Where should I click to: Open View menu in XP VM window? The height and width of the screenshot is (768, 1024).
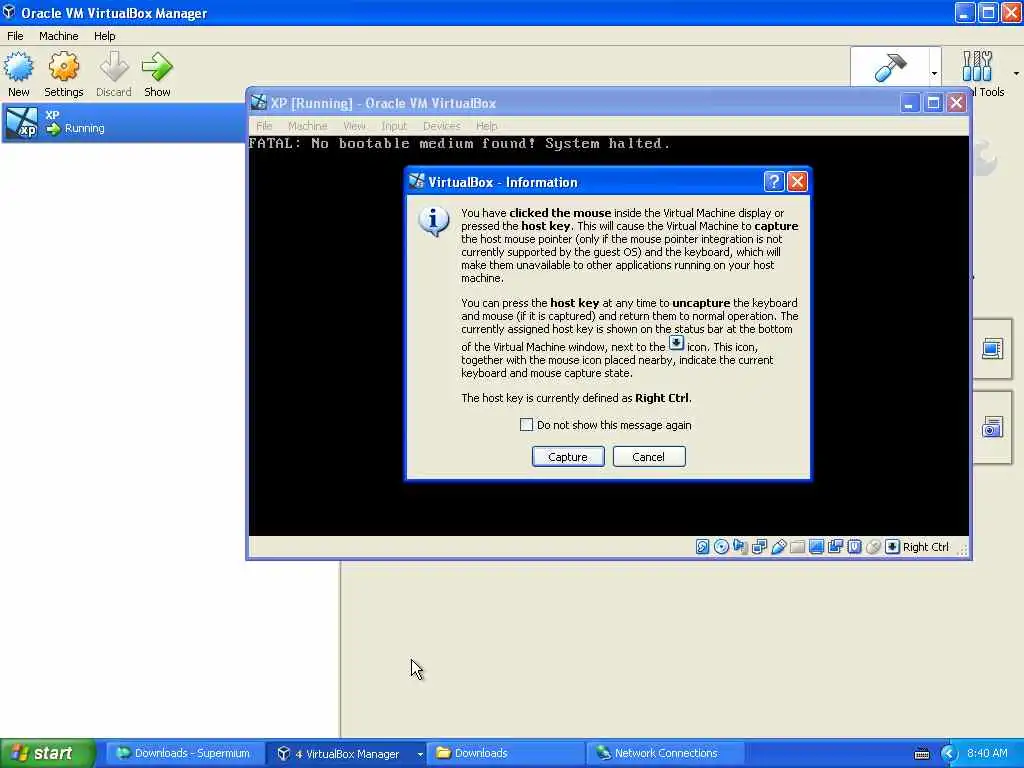[x=354, y=125]
